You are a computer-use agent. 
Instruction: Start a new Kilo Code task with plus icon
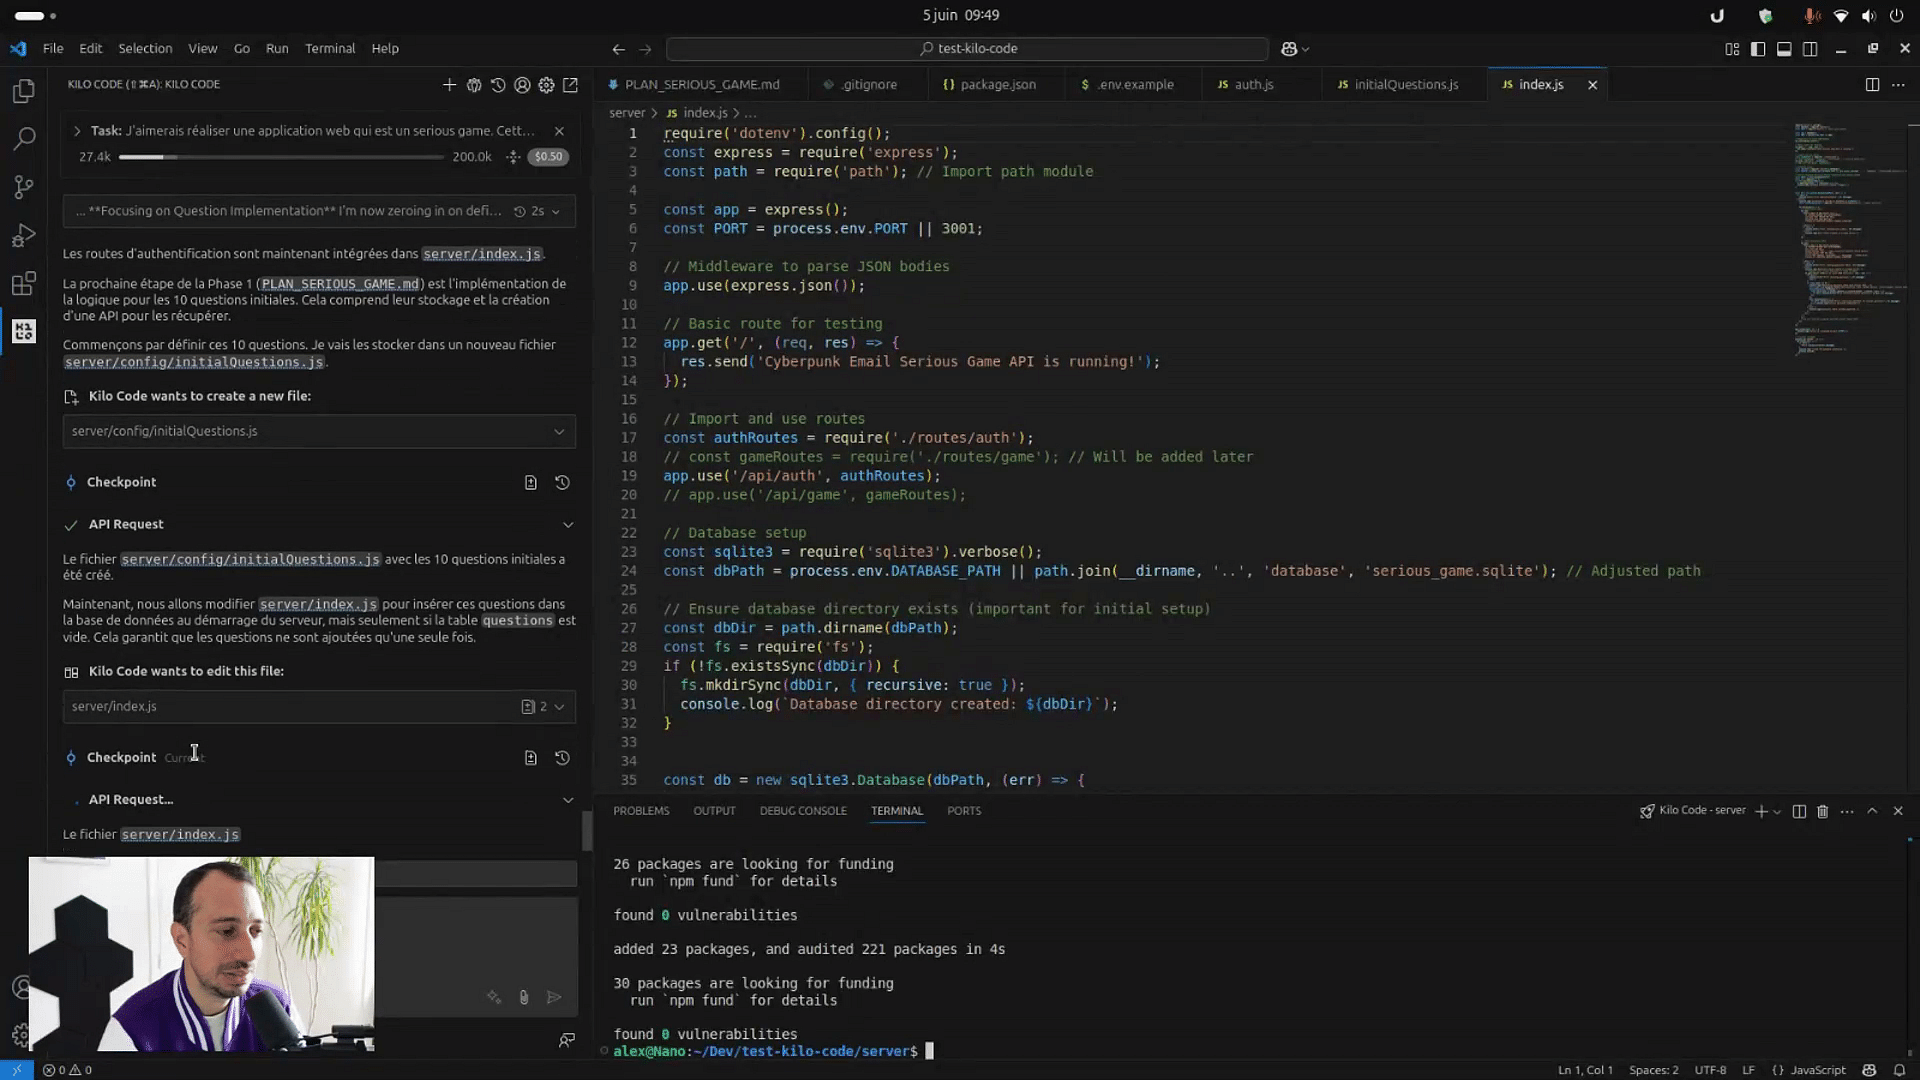[449, 85]
